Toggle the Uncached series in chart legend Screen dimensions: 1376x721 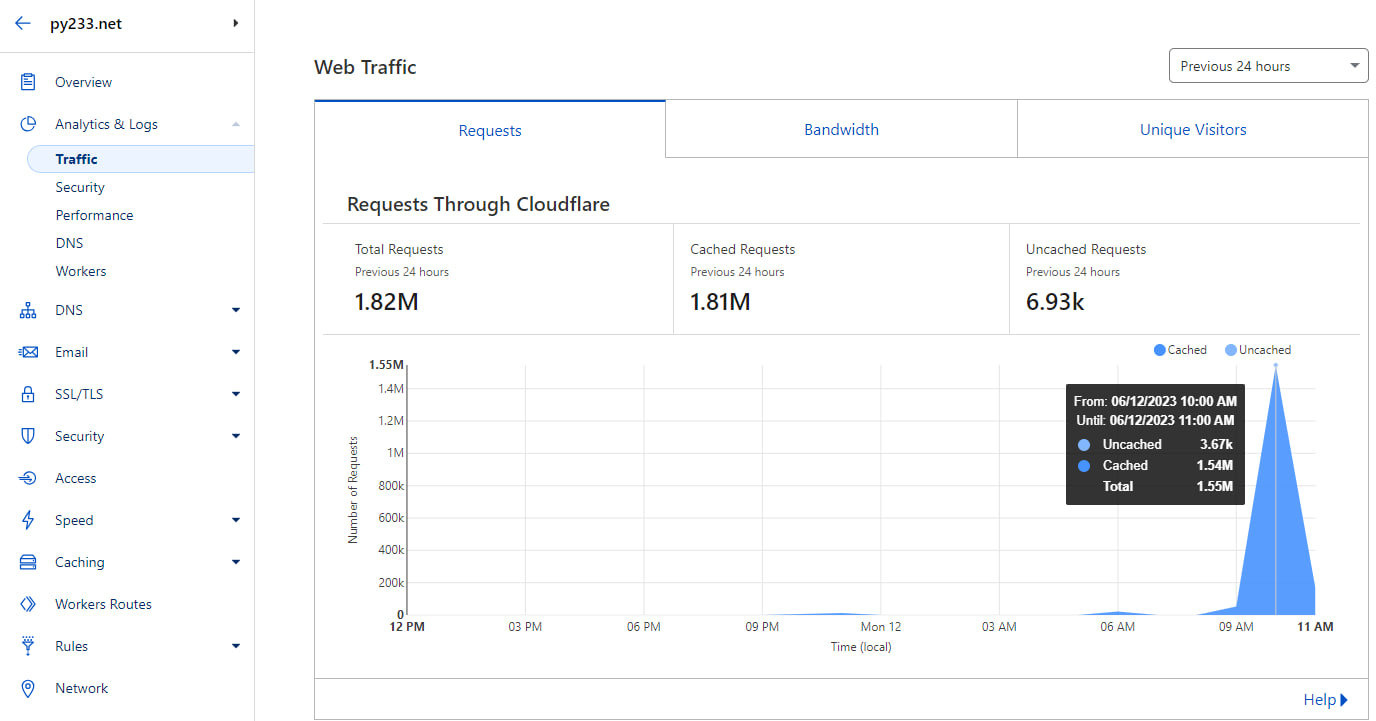click(x=1258, y=350)
